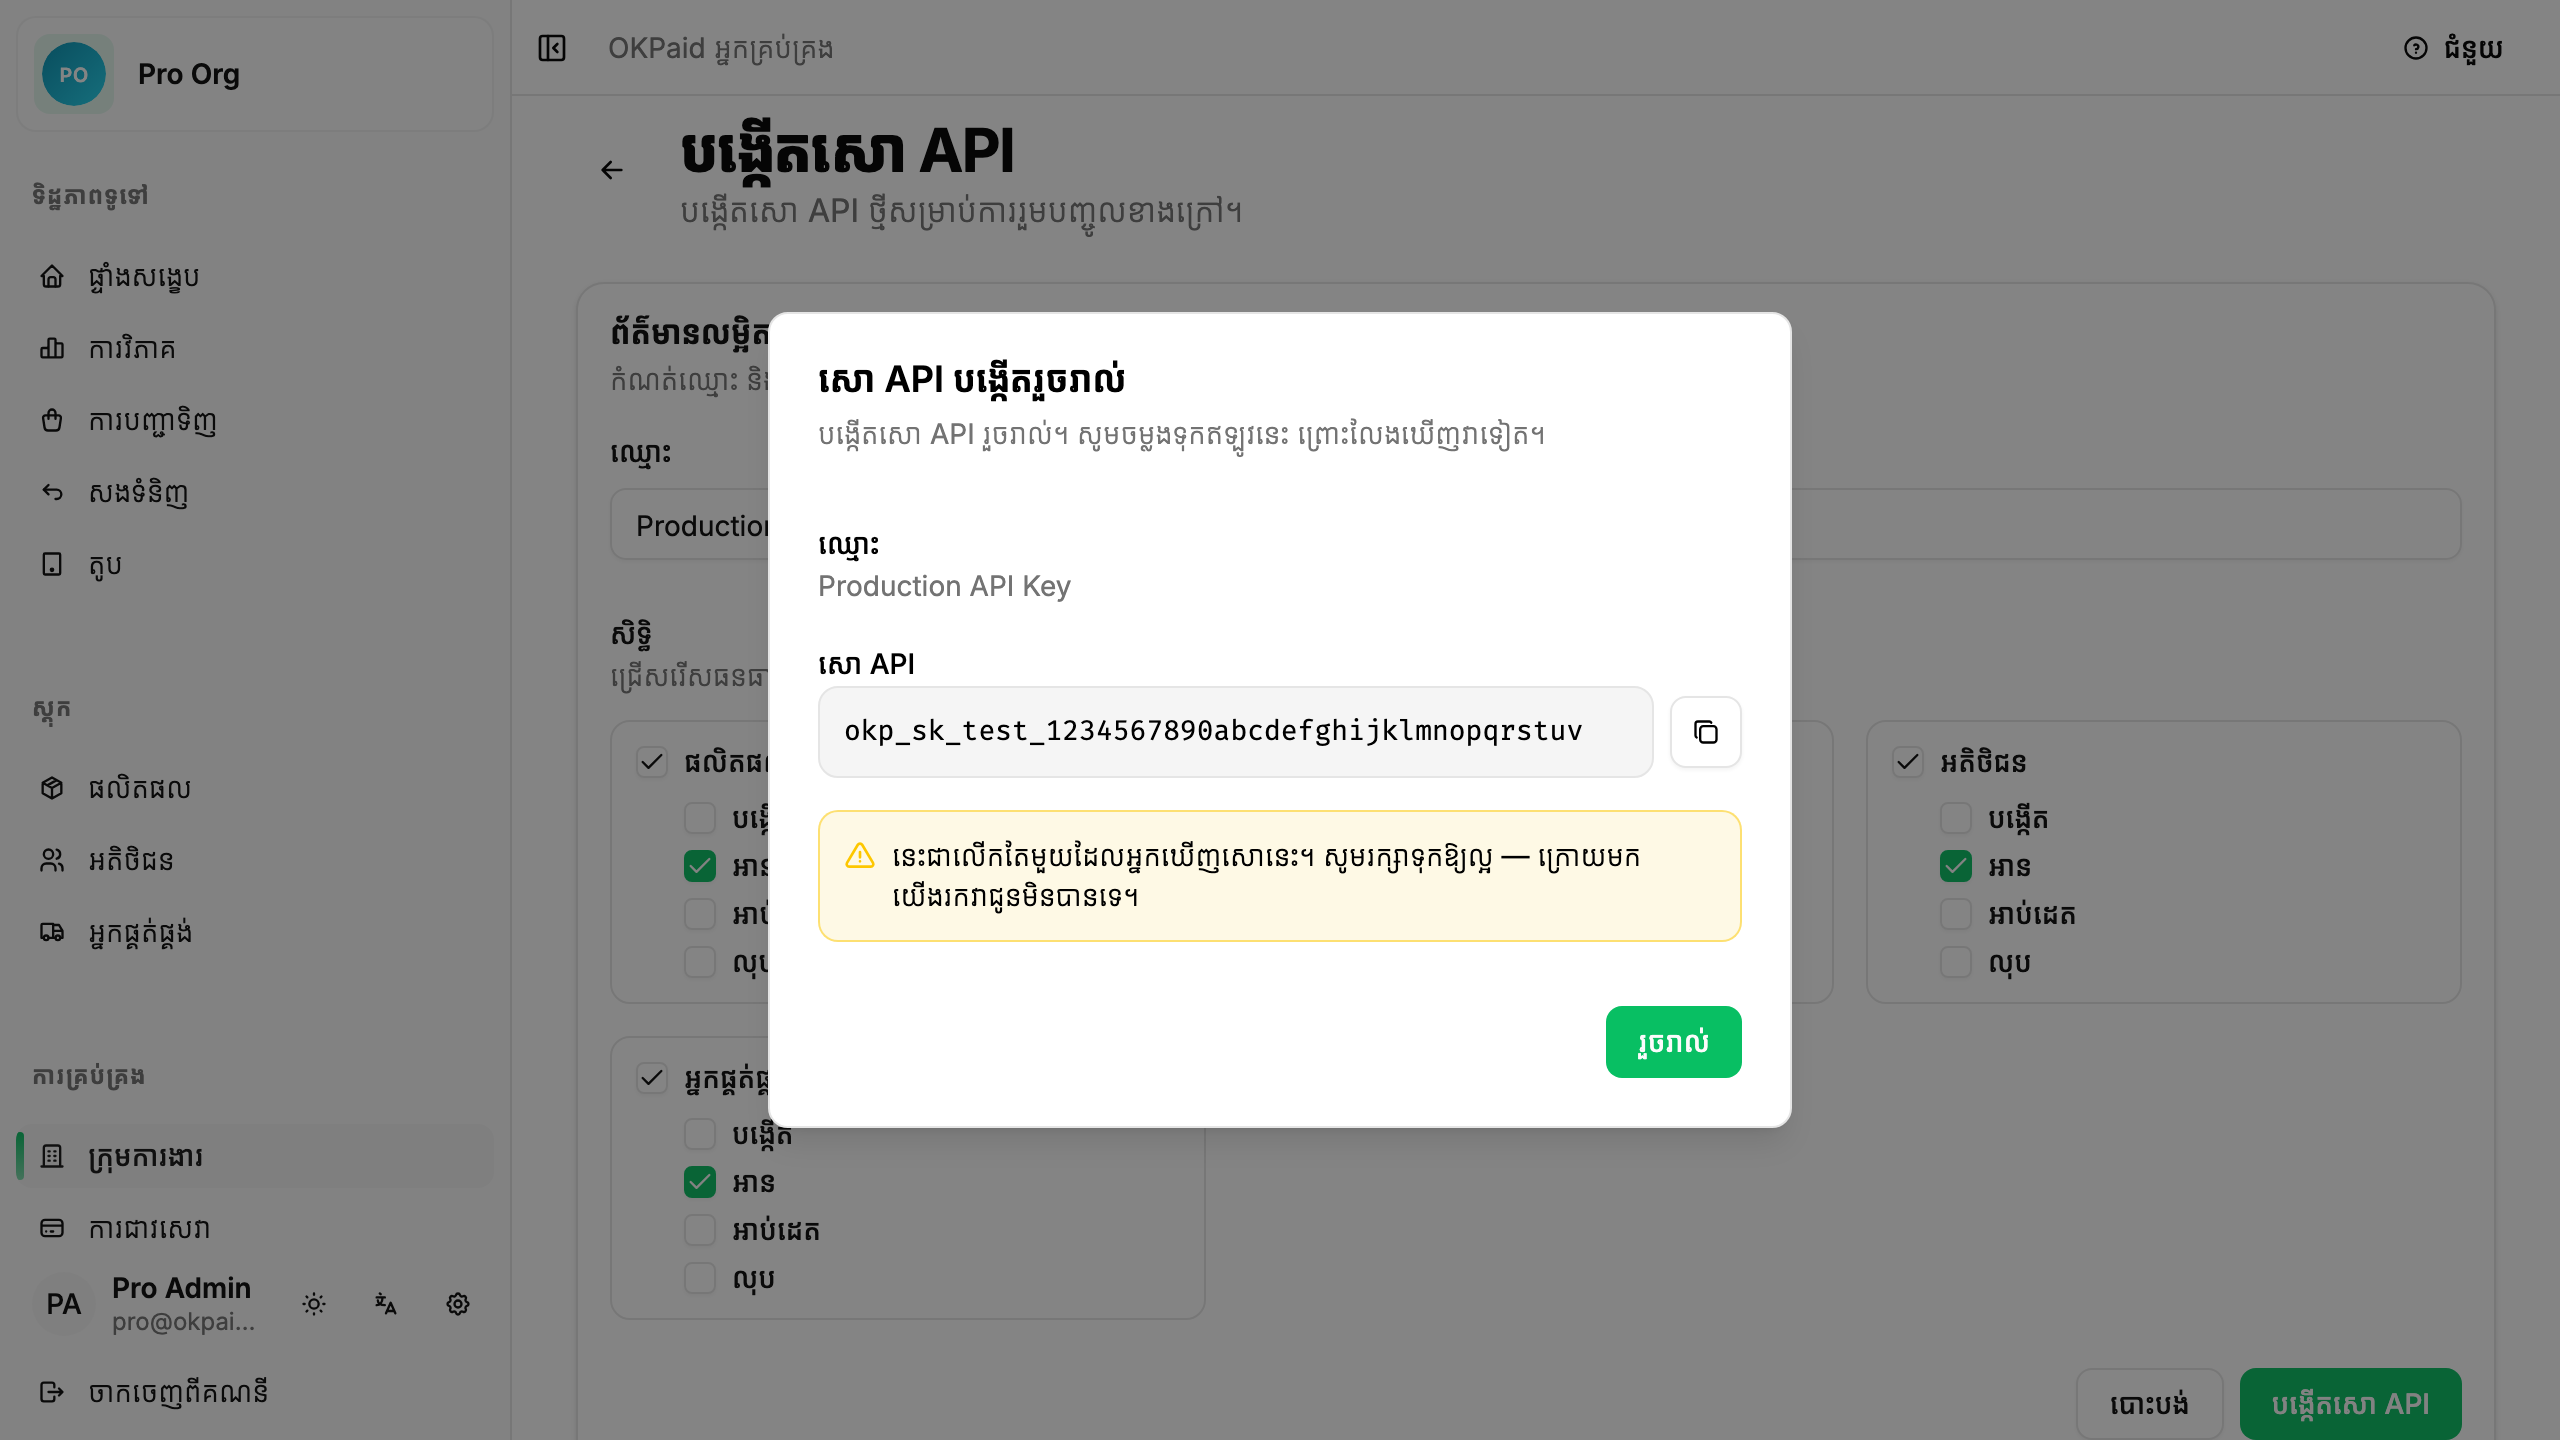Open ផលិតផល products in sidebar

coord(255,788)
